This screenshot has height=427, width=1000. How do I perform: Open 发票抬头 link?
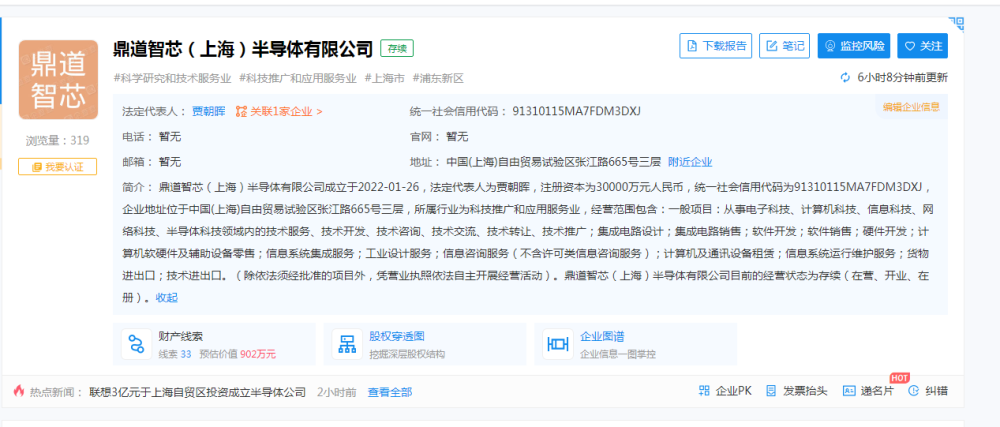tap(805, 391)
